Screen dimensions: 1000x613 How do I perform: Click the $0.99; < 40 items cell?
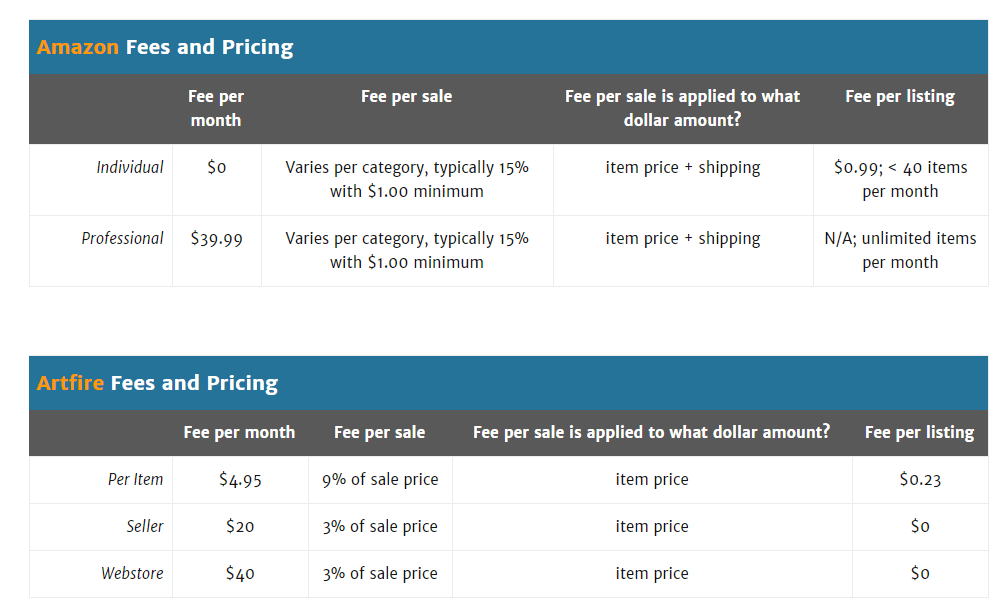900,179
